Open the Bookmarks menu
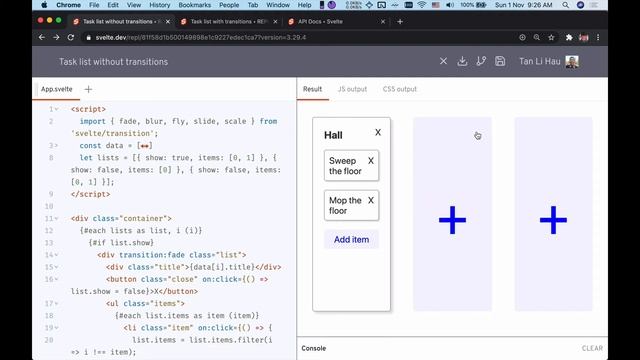This screenshot has height=360, width=640. coord(194,5)
